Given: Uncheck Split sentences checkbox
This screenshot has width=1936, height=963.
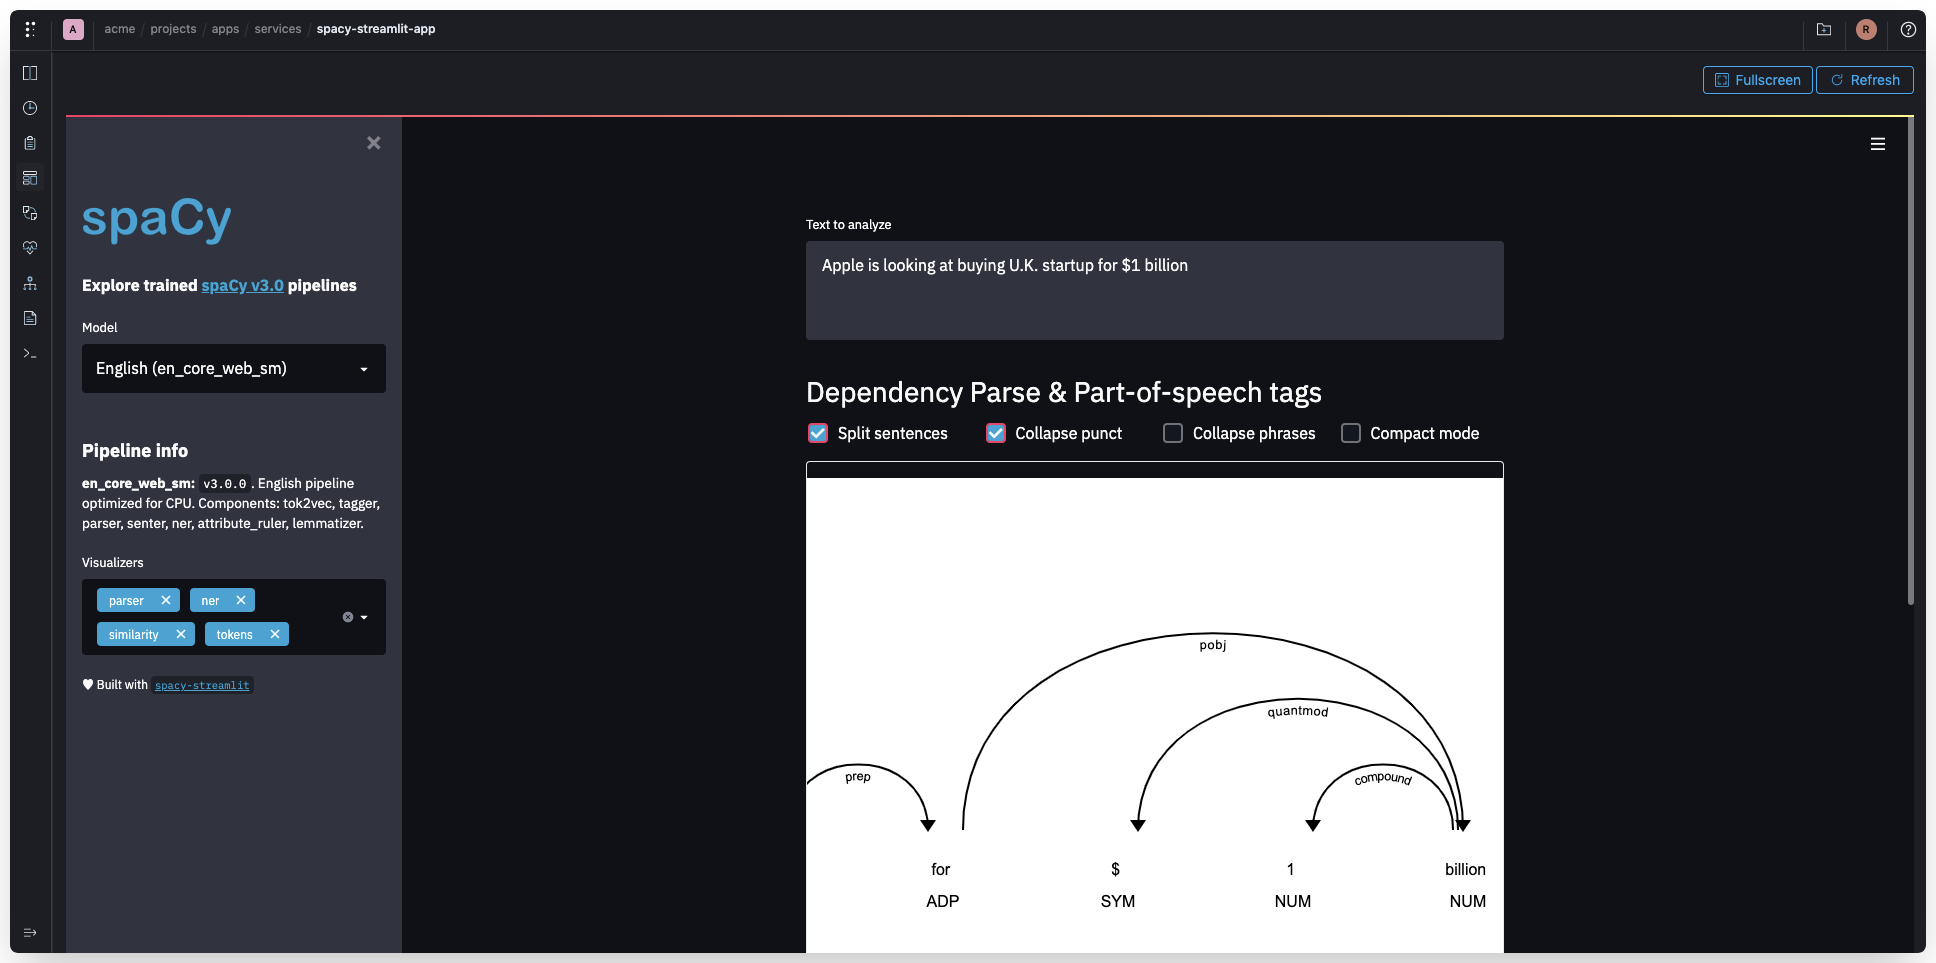Looking at the screenshot, I should (x=818, y=433).
